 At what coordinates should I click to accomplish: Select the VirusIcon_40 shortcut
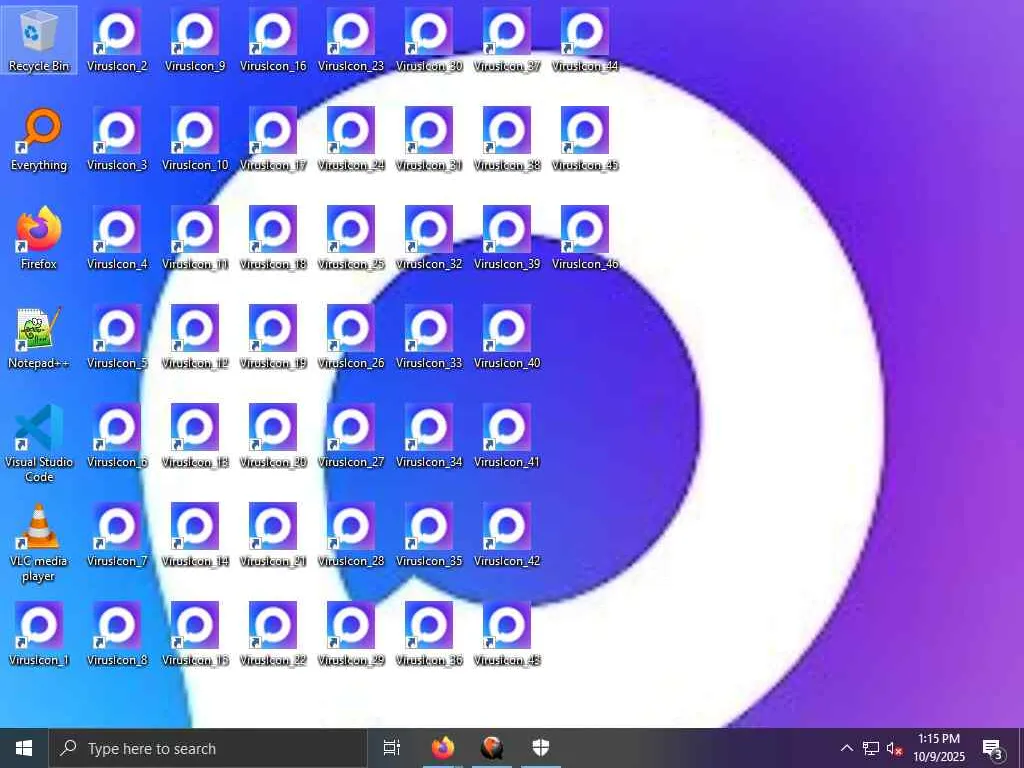[x=507, y=338]
